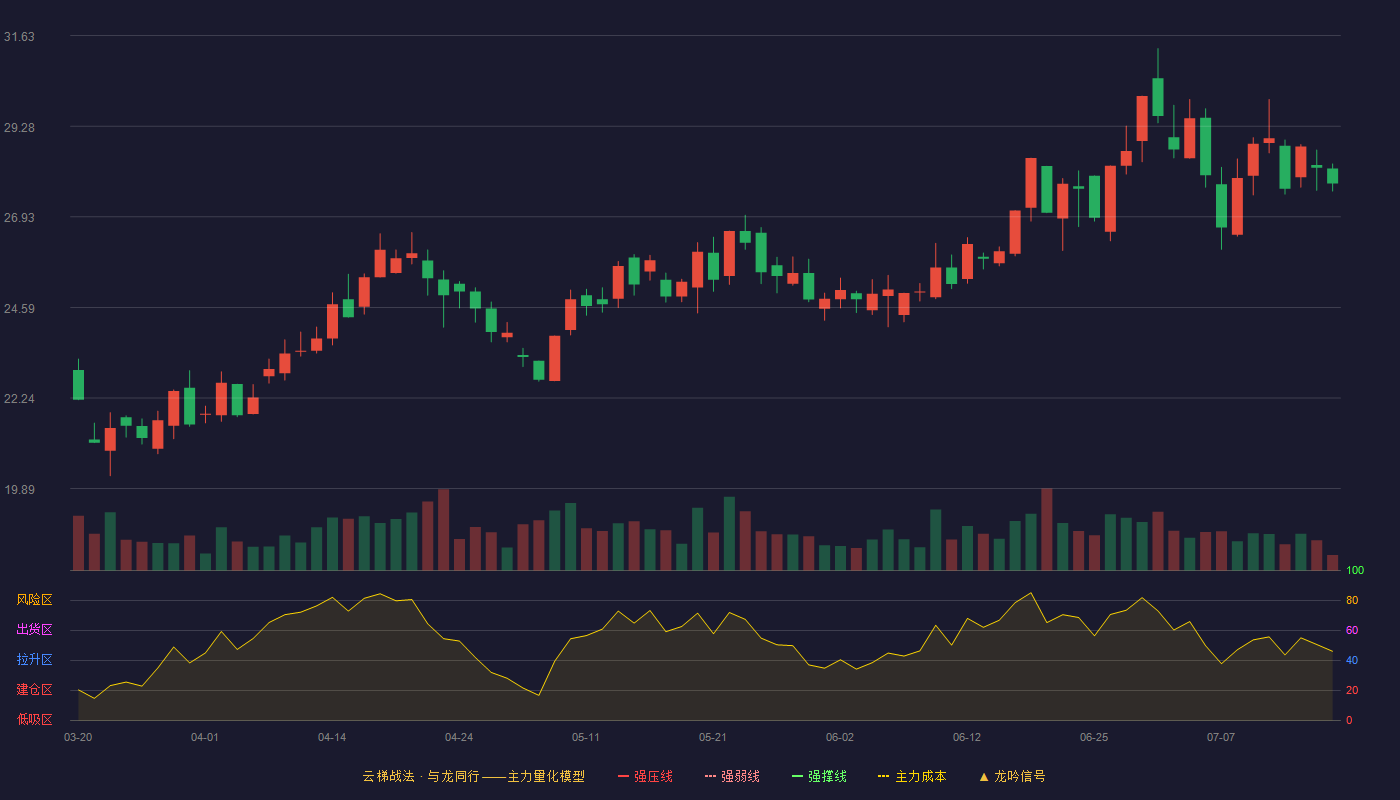Select the 风险区 zone label

(x=34, y=600)
